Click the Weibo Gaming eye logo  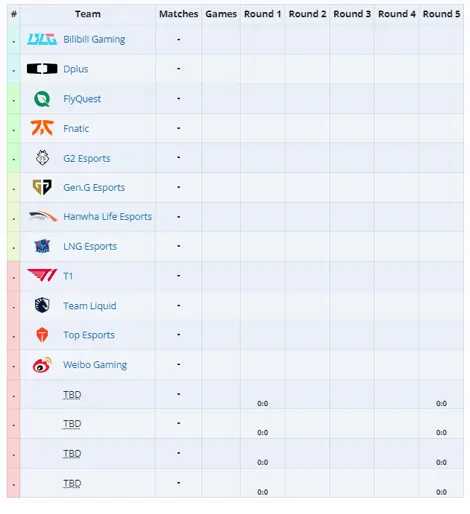42,365
